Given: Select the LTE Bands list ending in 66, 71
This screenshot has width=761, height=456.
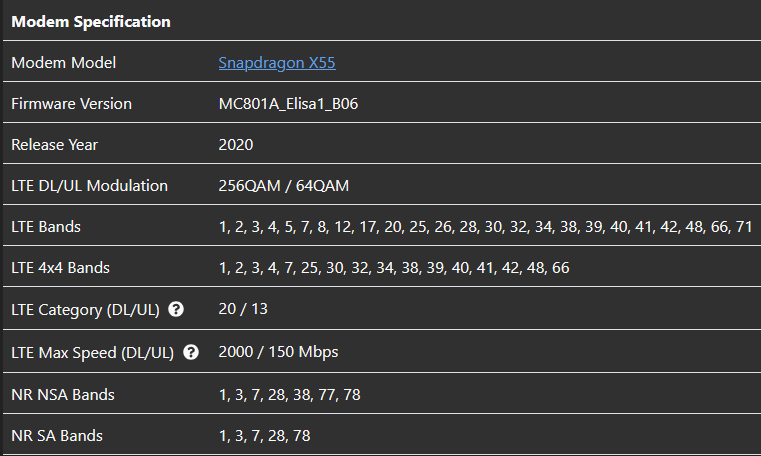Looking at the screenshot, I should (x=485, y=227).
